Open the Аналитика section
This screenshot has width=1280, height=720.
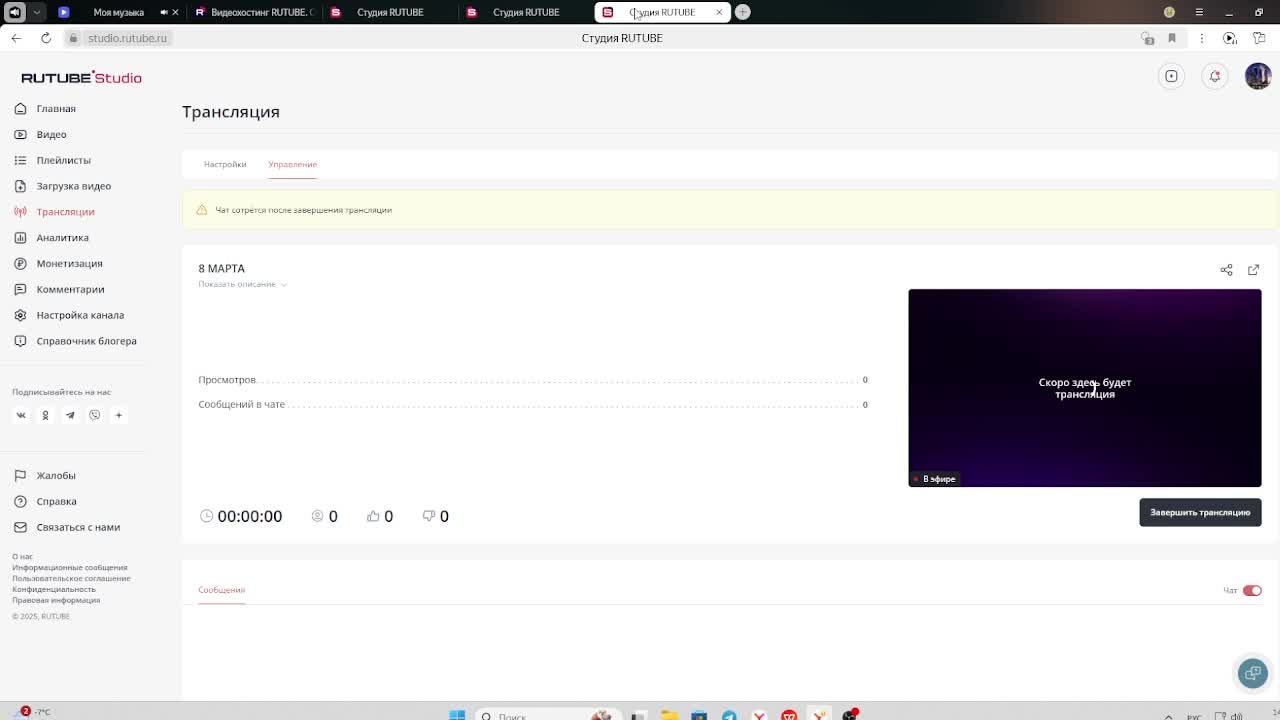pyautogui.click(x=52, y=237)
